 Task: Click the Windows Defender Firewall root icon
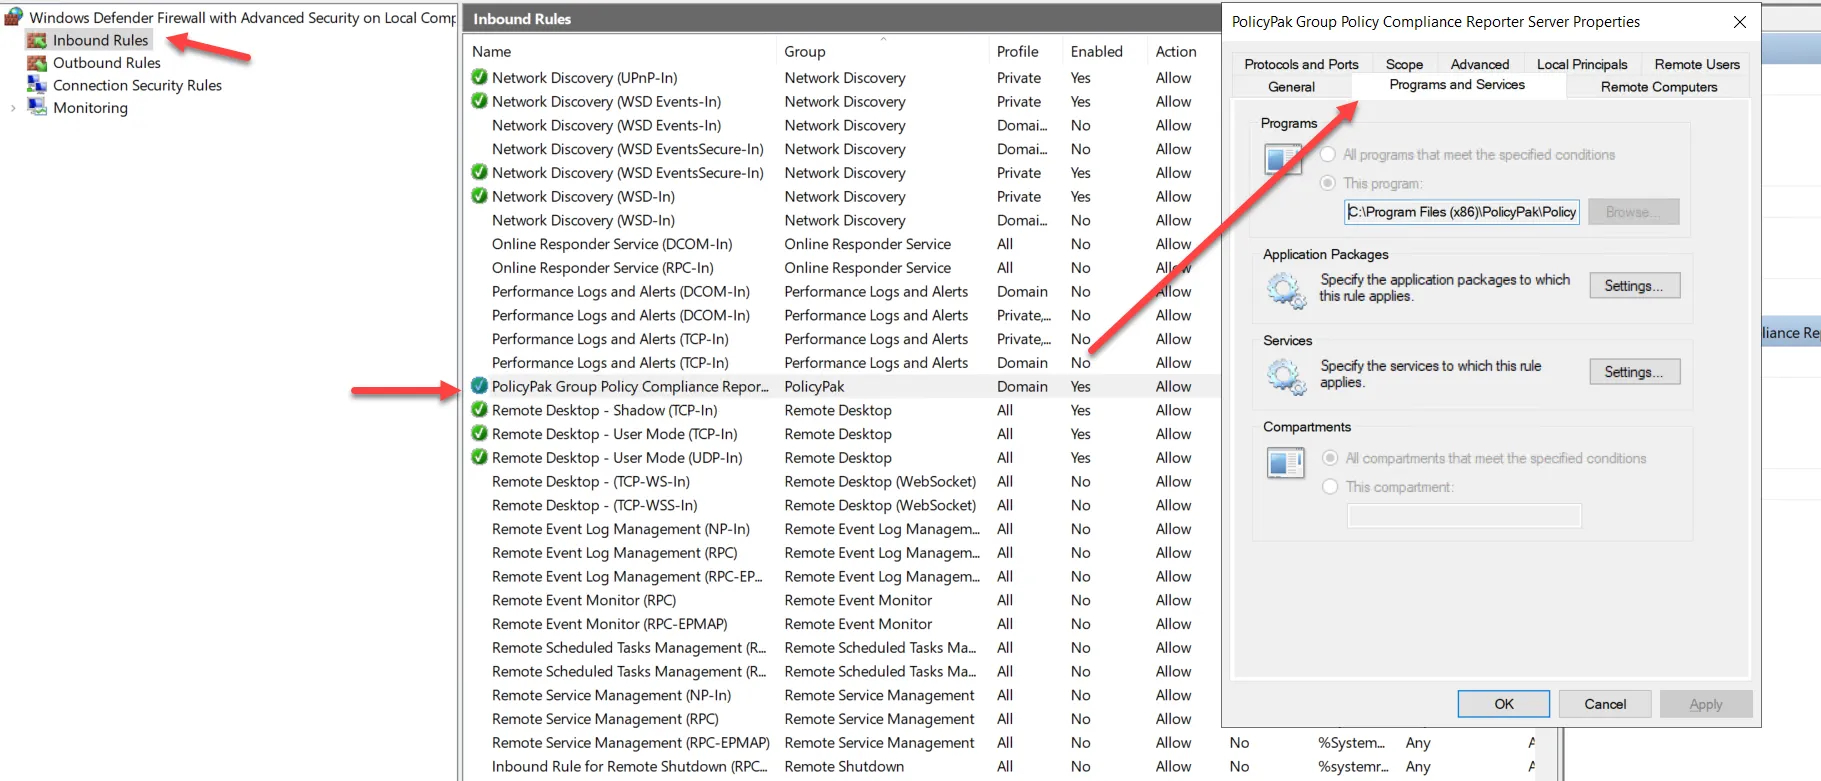point(14,17)
